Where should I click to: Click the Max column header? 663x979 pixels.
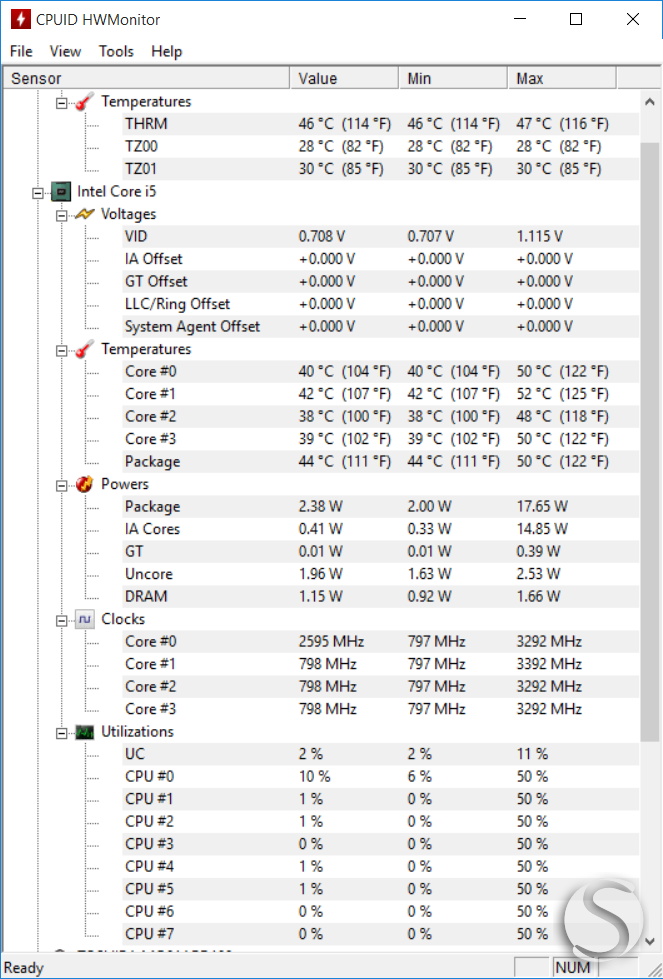pos(560,78)
